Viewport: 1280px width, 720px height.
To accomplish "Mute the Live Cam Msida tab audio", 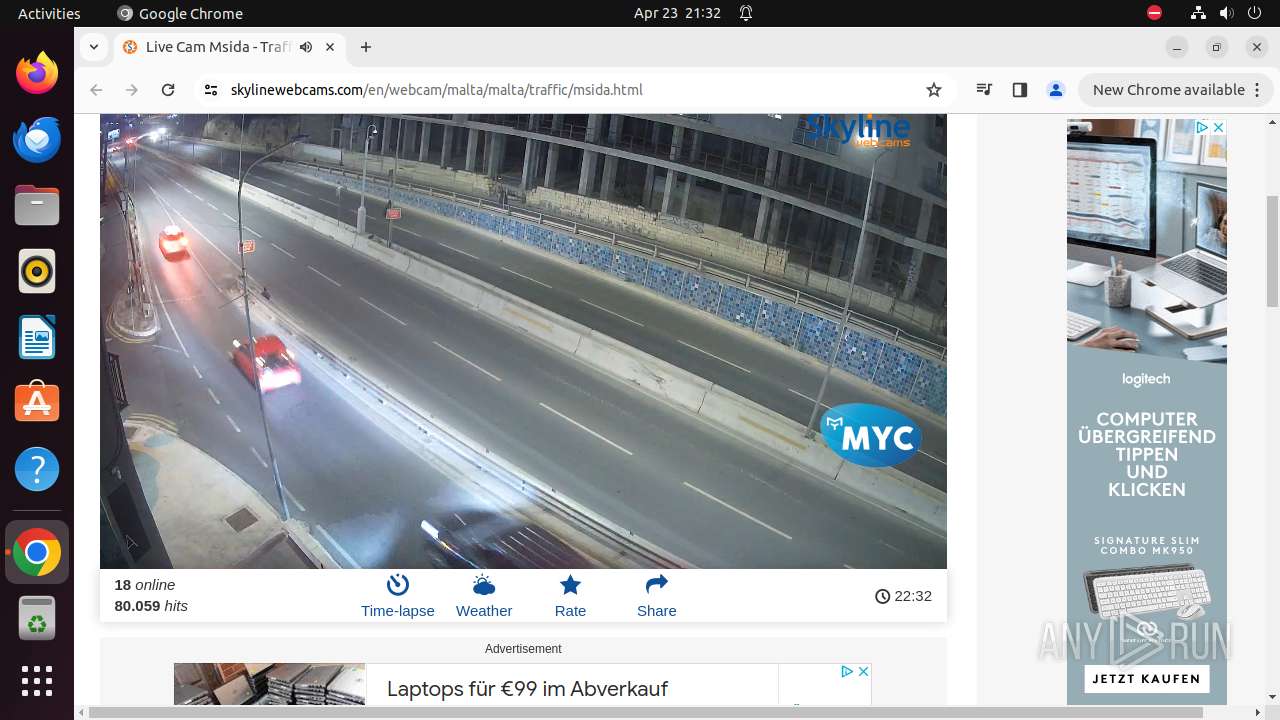I will click(x=306, y=47).
